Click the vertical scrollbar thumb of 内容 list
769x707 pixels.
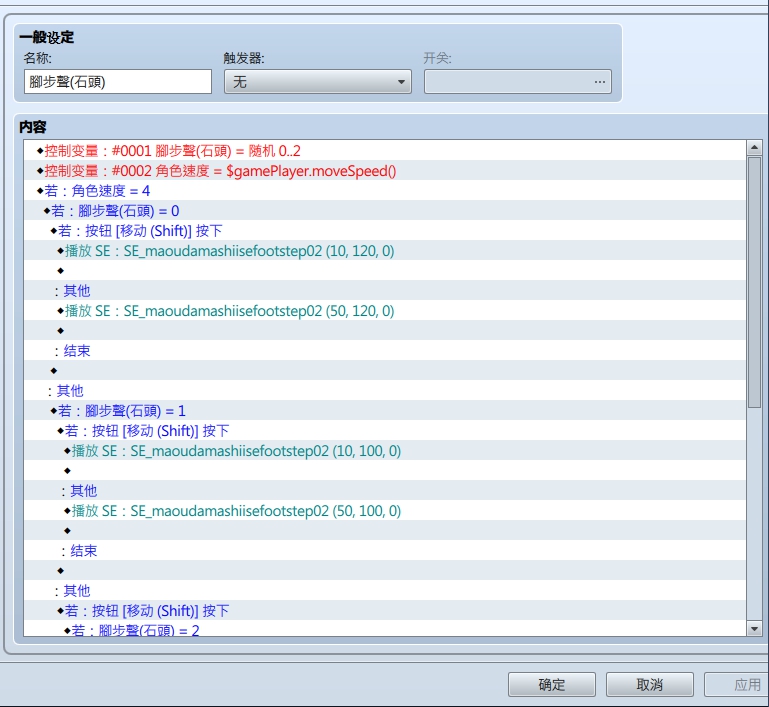pos(754,282)
